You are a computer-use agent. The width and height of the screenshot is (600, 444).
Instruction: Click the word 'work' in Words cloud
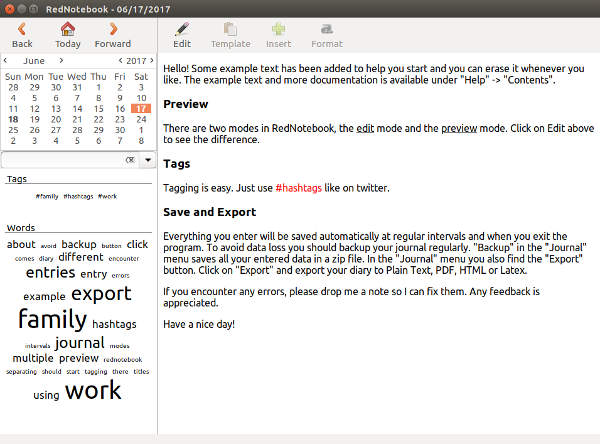[93, 390]
